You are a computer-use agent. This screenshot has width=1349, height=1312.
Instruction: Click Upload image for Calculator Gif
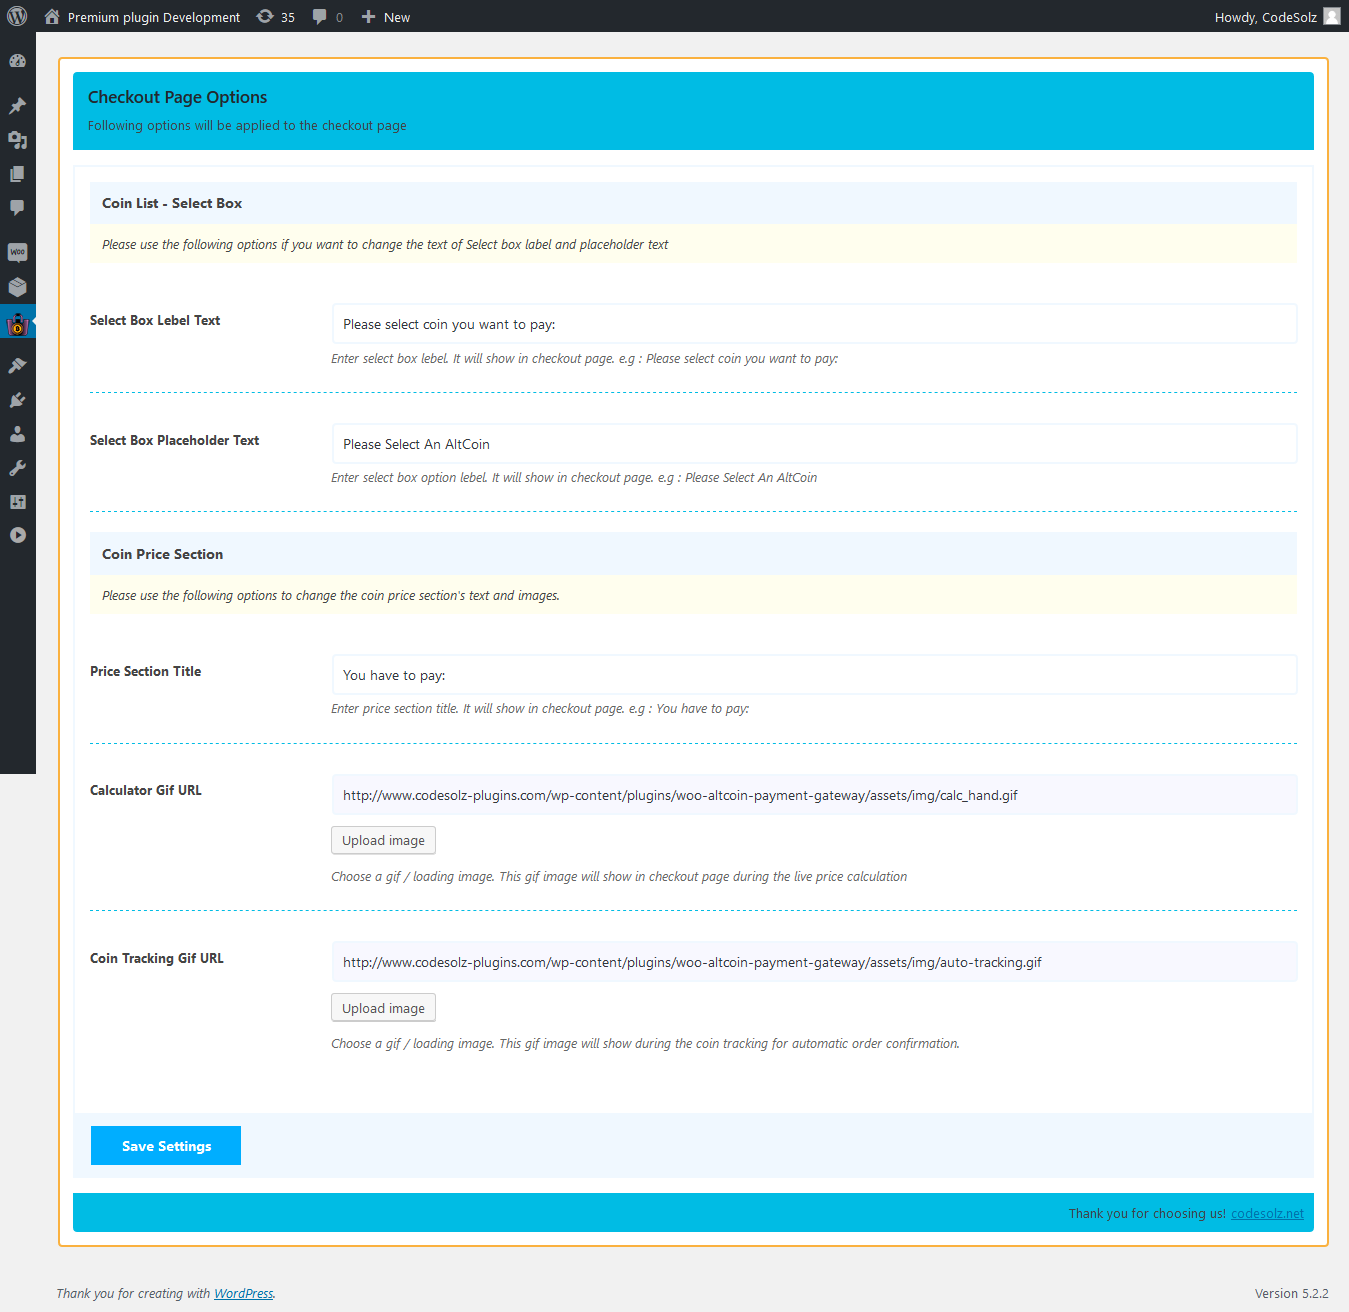(383, 841)
